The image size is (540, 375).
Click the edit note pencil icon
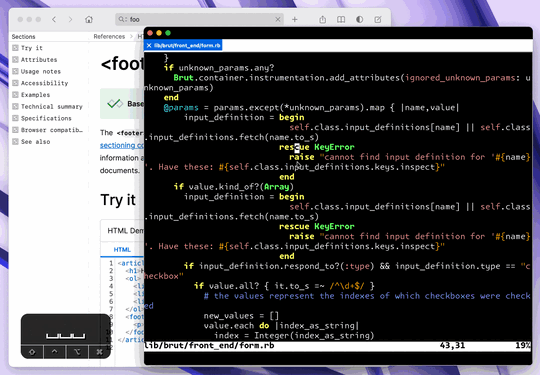378,19
